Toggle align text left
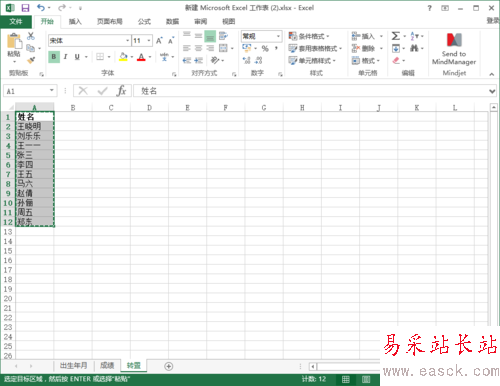The width and height of the screenshot is (500, 386). click(187, 48)
